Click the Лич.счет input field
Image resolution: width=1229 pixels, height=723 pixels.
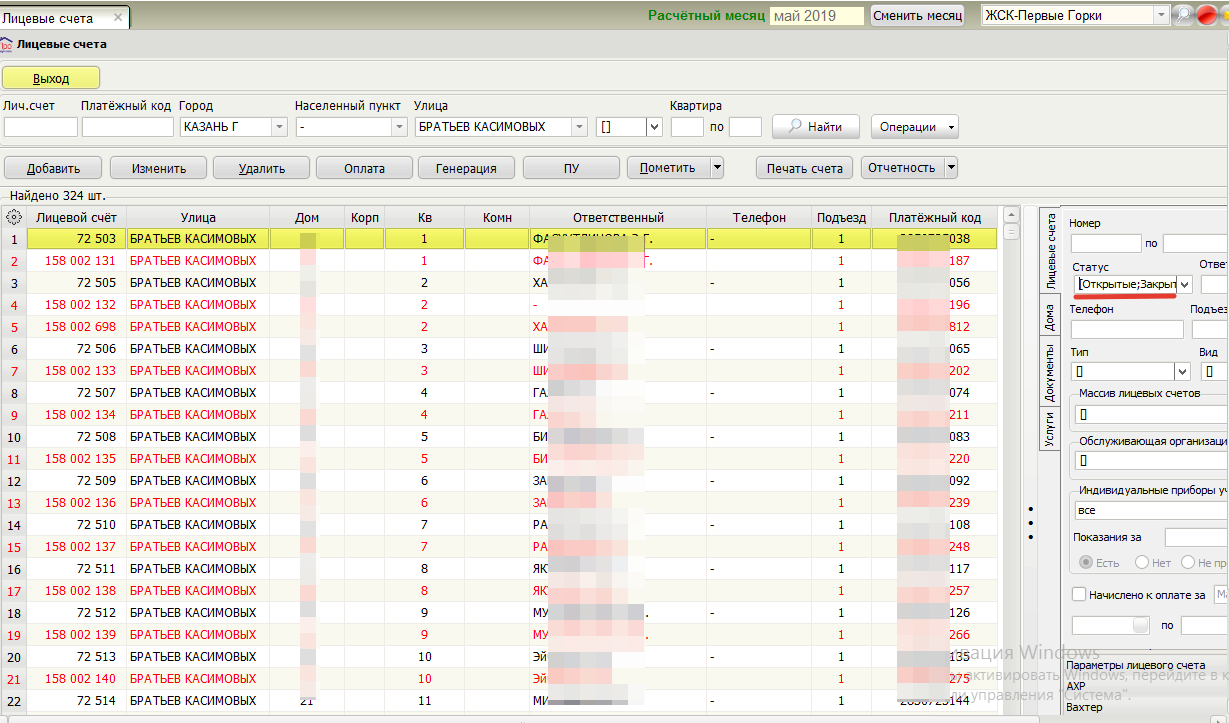(41, 127)
